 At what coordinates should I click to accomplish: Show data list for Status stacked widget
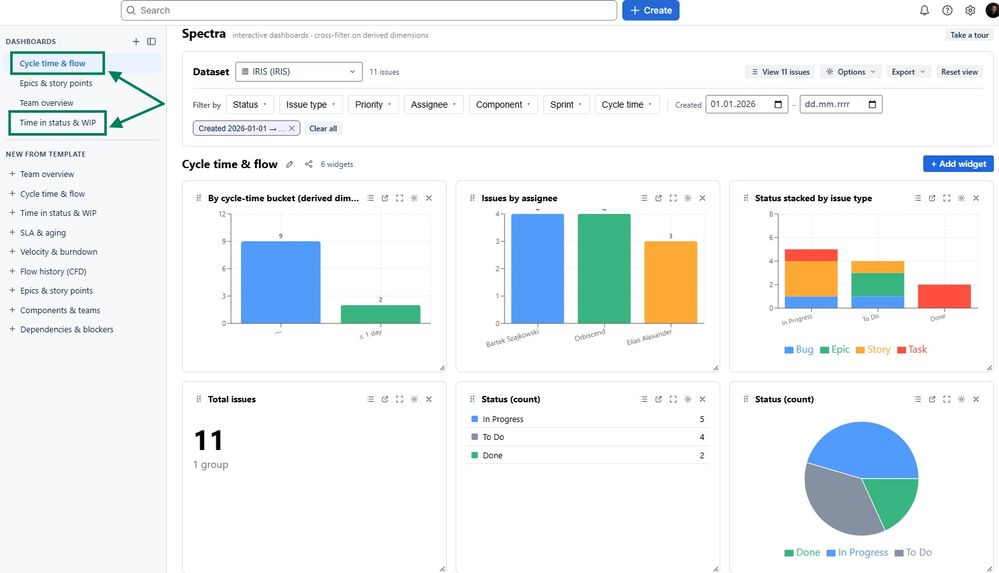(x=917, y=198)
